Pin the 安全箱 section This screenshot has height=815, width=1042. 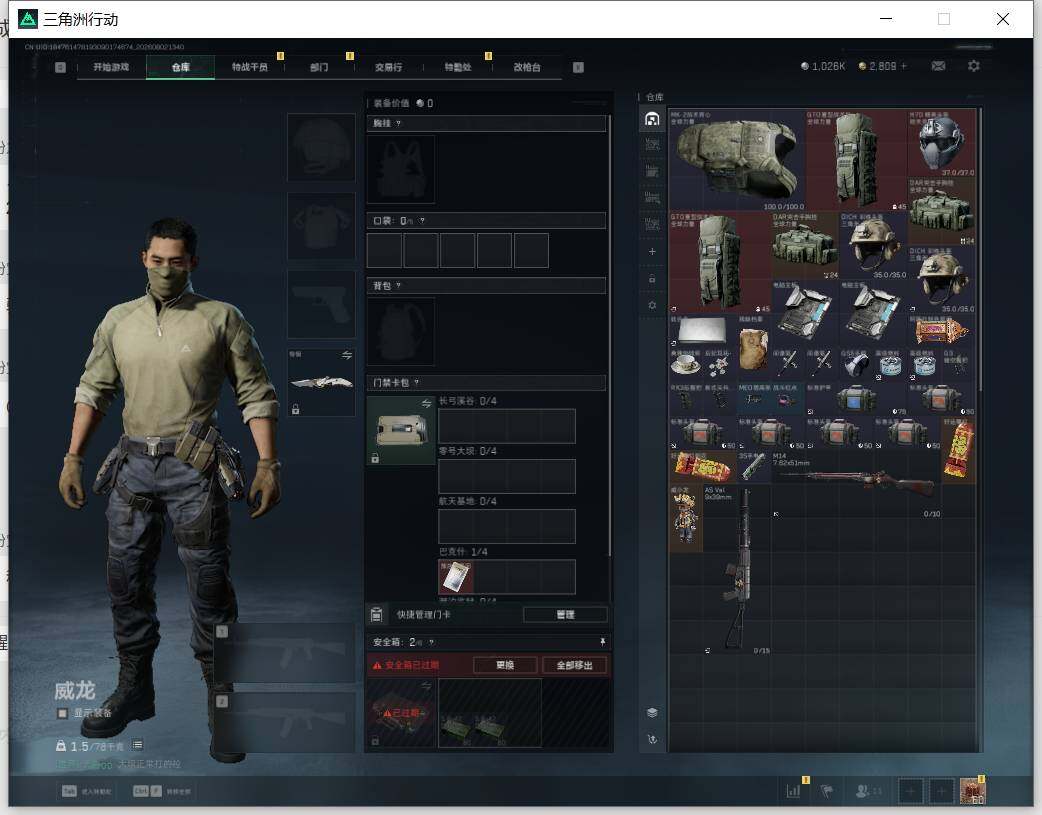(602, 641)
